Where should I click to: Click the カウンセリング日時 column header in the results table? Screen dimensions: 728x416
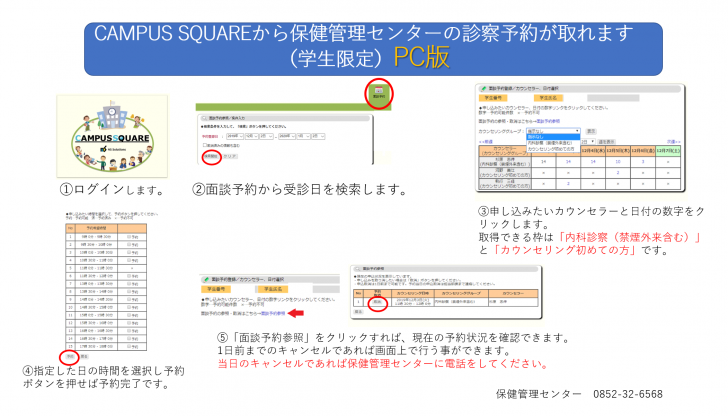(x=413, y=293)
